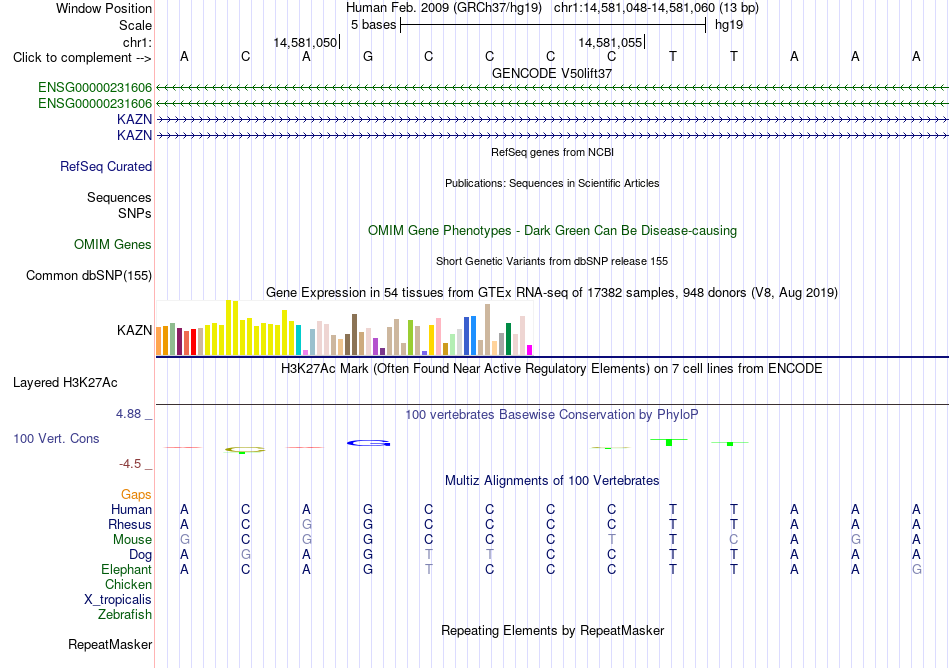Image resolution: width=950 pixels, height=668 pixels.
Task: Click the grey mismatched G in Rhesus row
Action: point(307,524)
